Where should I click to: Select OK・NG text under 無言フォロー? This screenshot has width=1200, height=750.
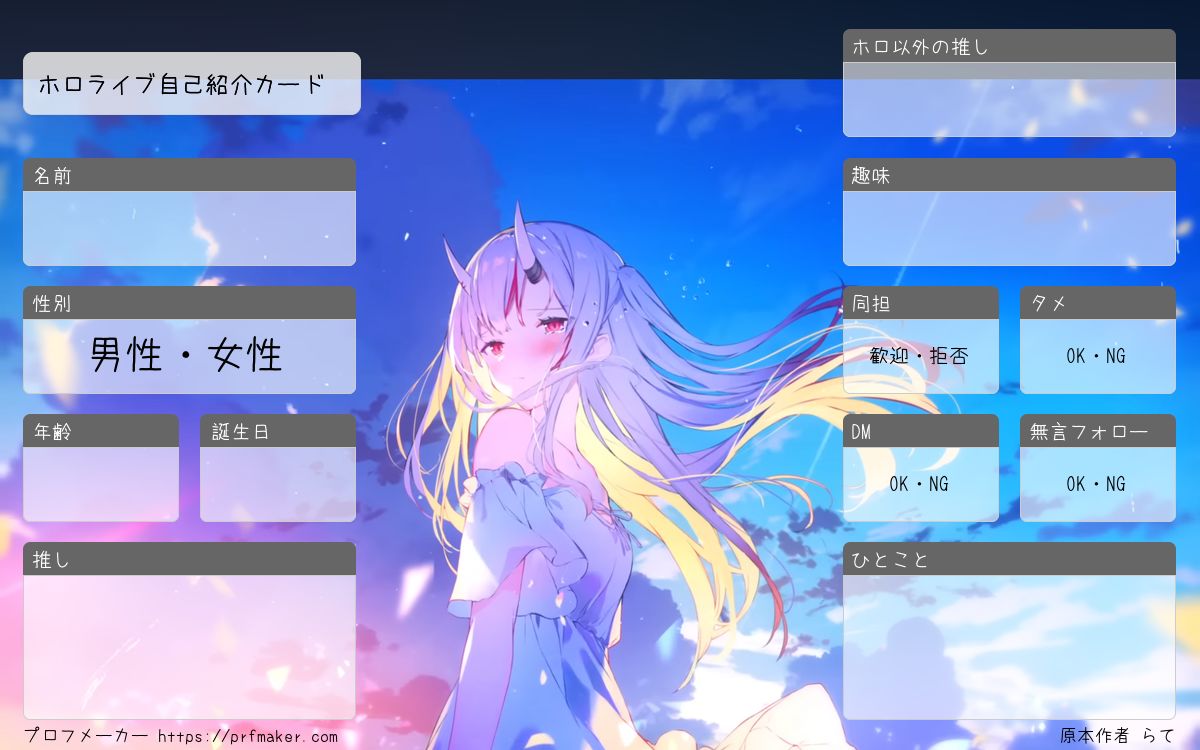(x=1097, y=484)
